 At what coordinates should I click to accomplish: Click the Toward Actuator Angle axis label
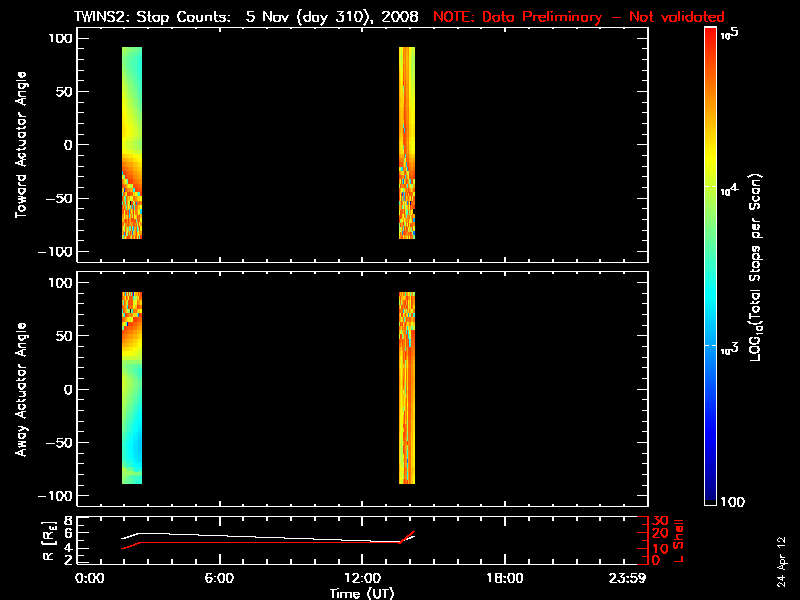[20, 144]
